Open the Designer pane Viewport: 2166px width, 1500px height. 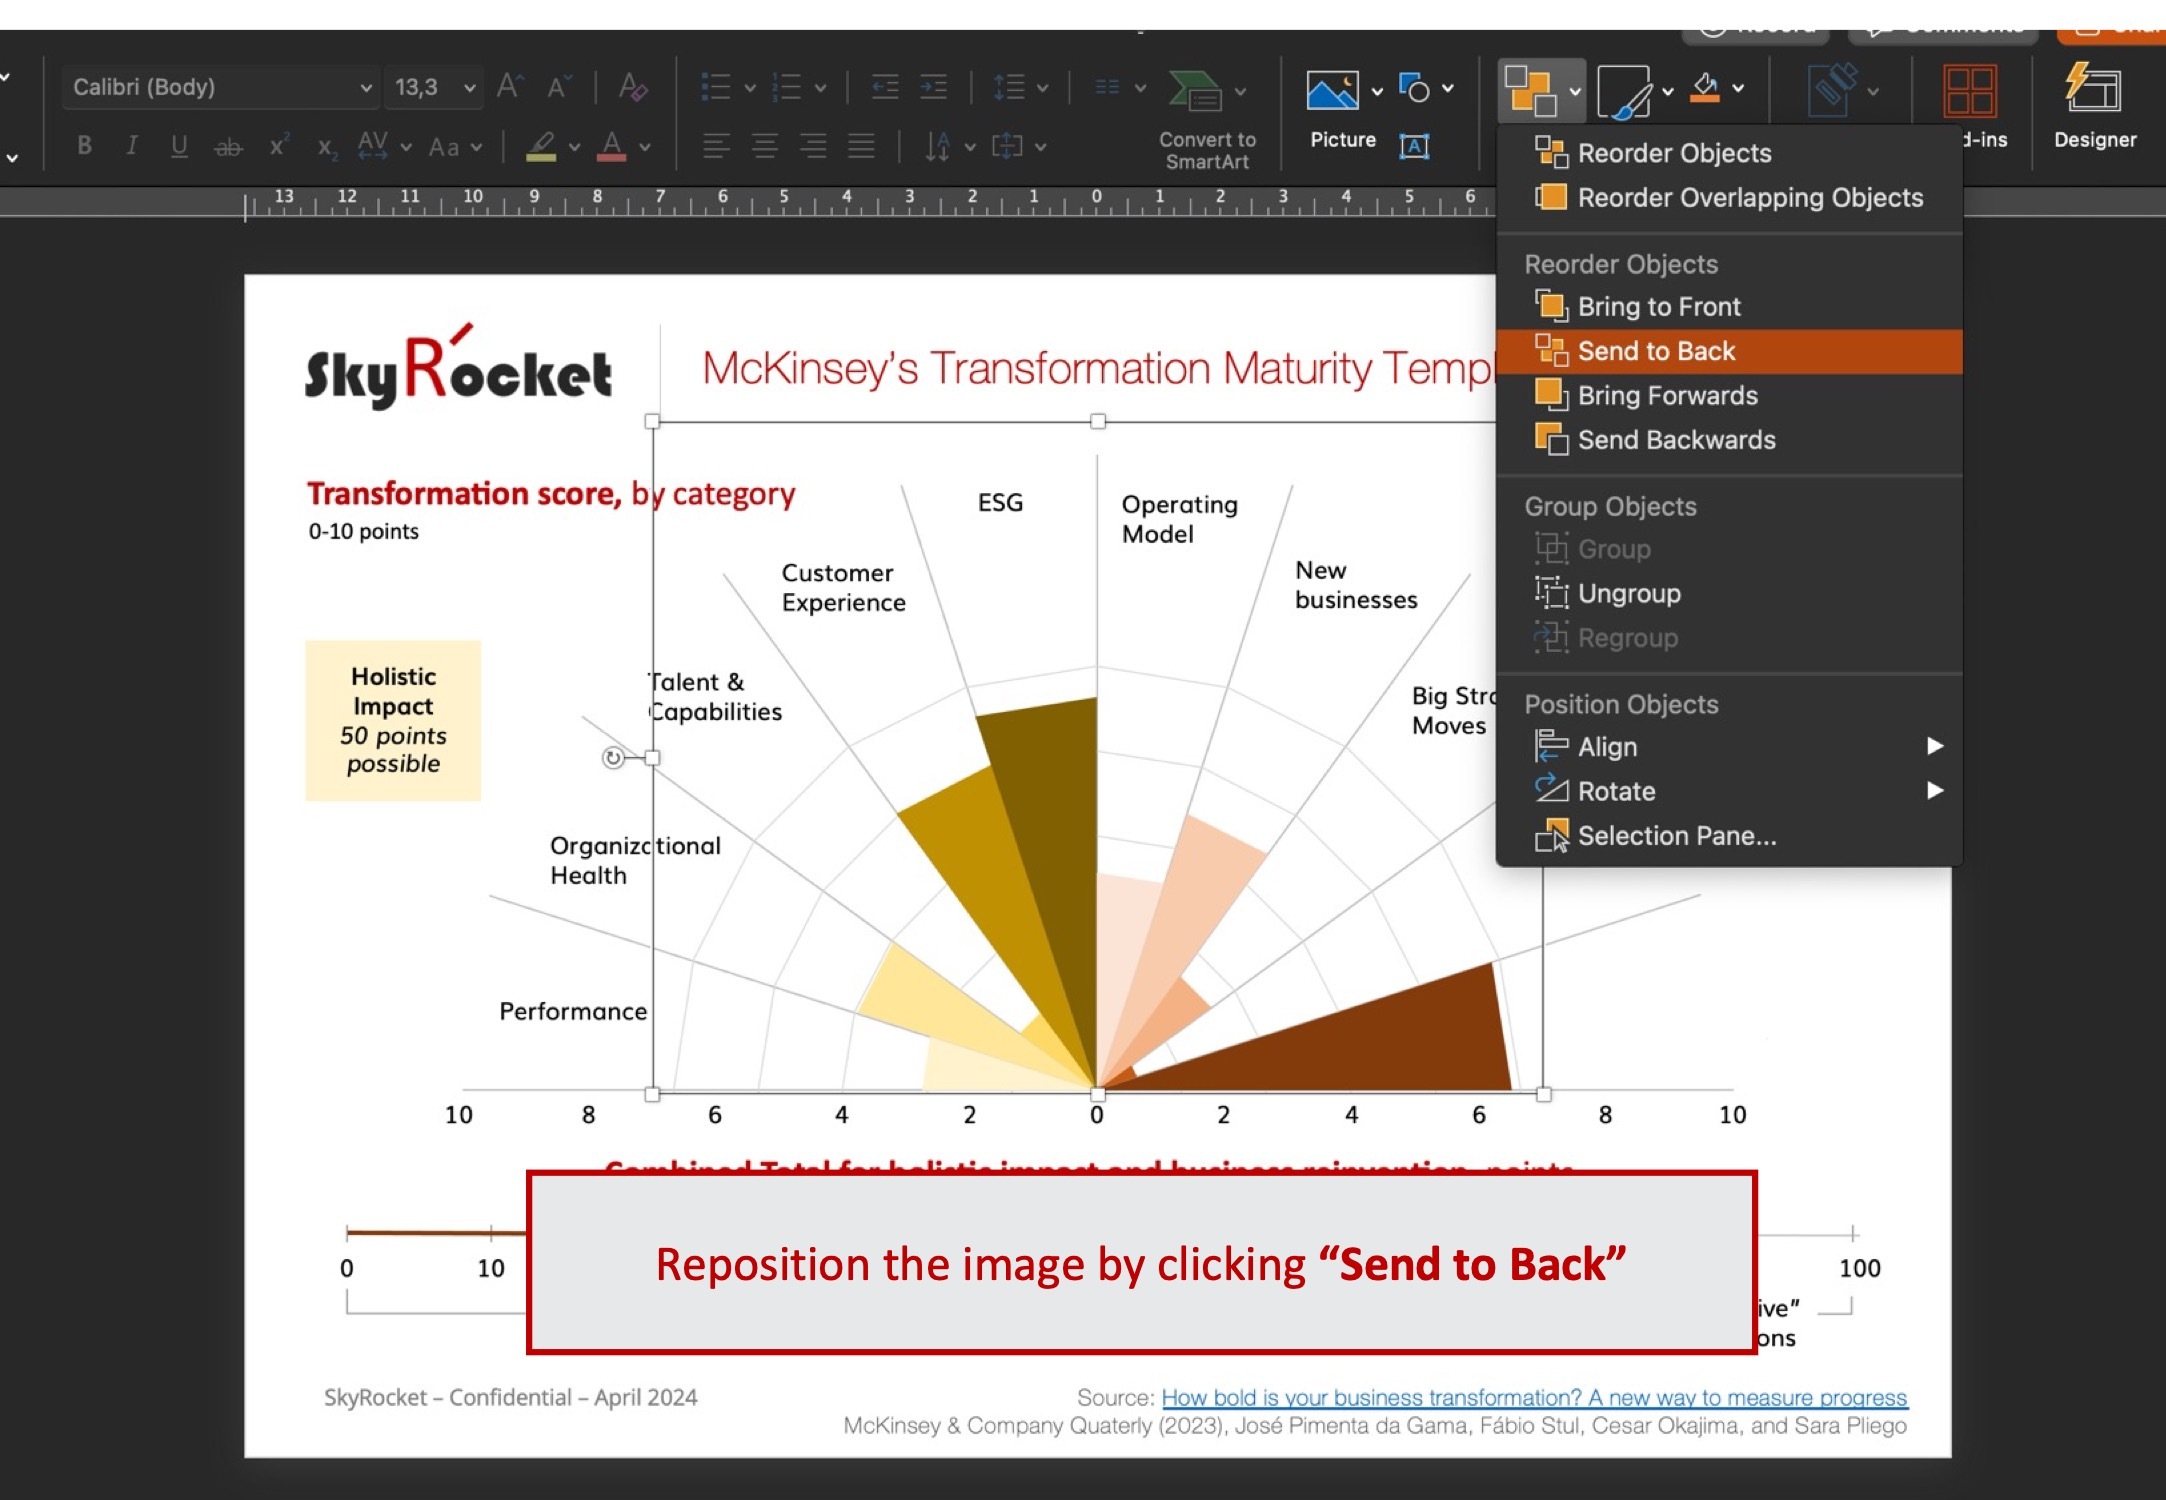[x=2094, y=106]
